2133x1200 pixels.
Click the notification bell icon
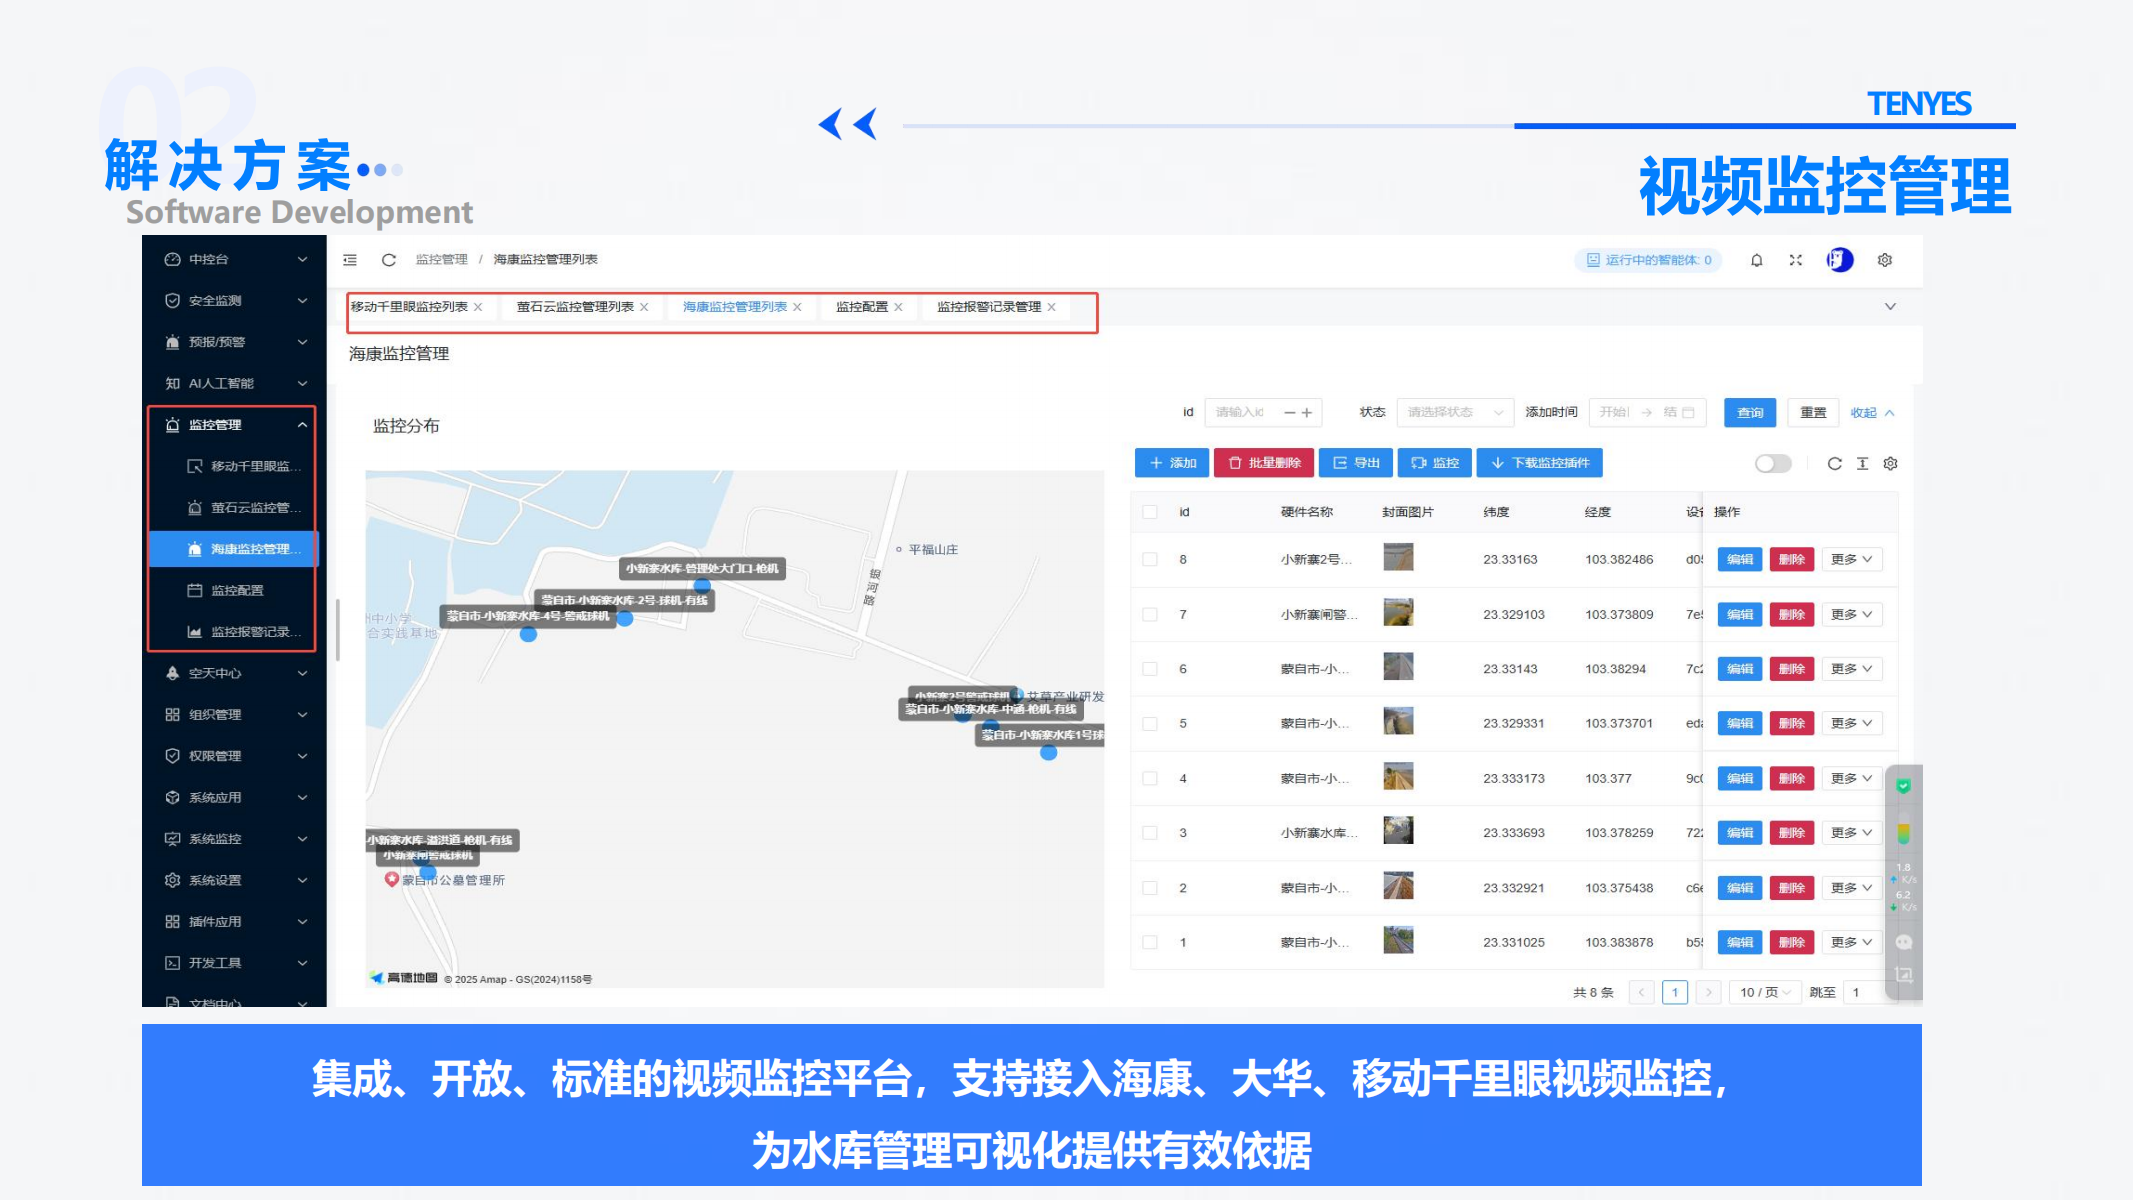click(x=1756, y=260)
